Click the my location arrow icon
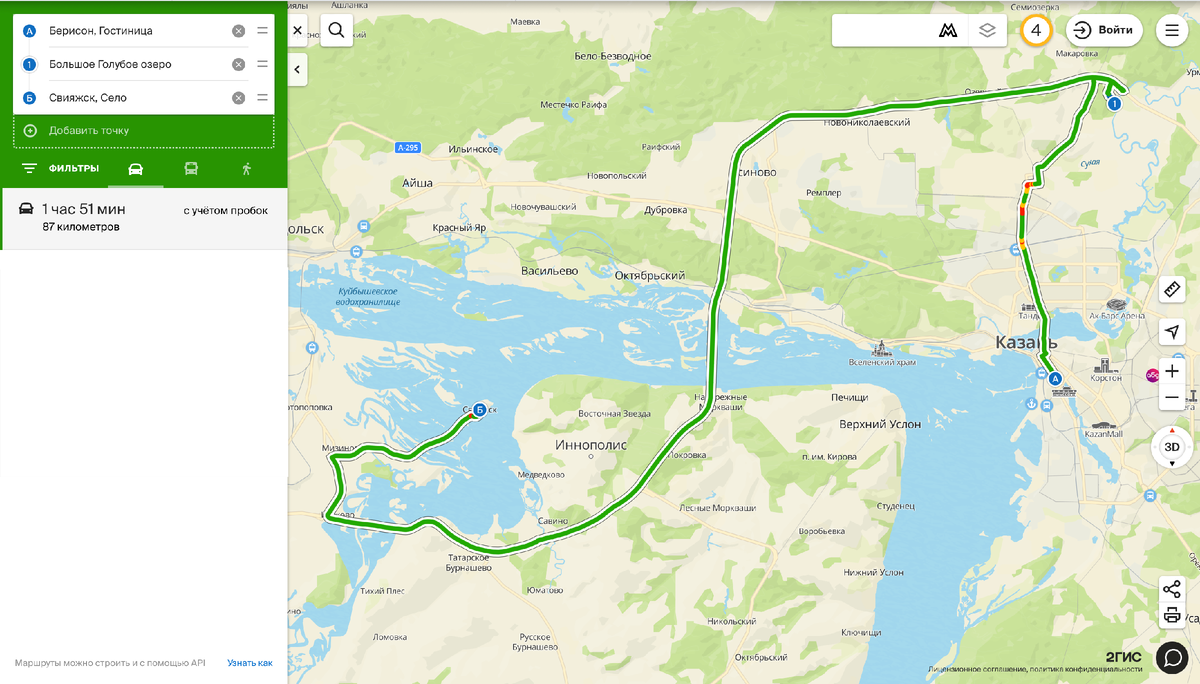Viewport: 1200px width, 684px height. click(x=1172, y=332)
